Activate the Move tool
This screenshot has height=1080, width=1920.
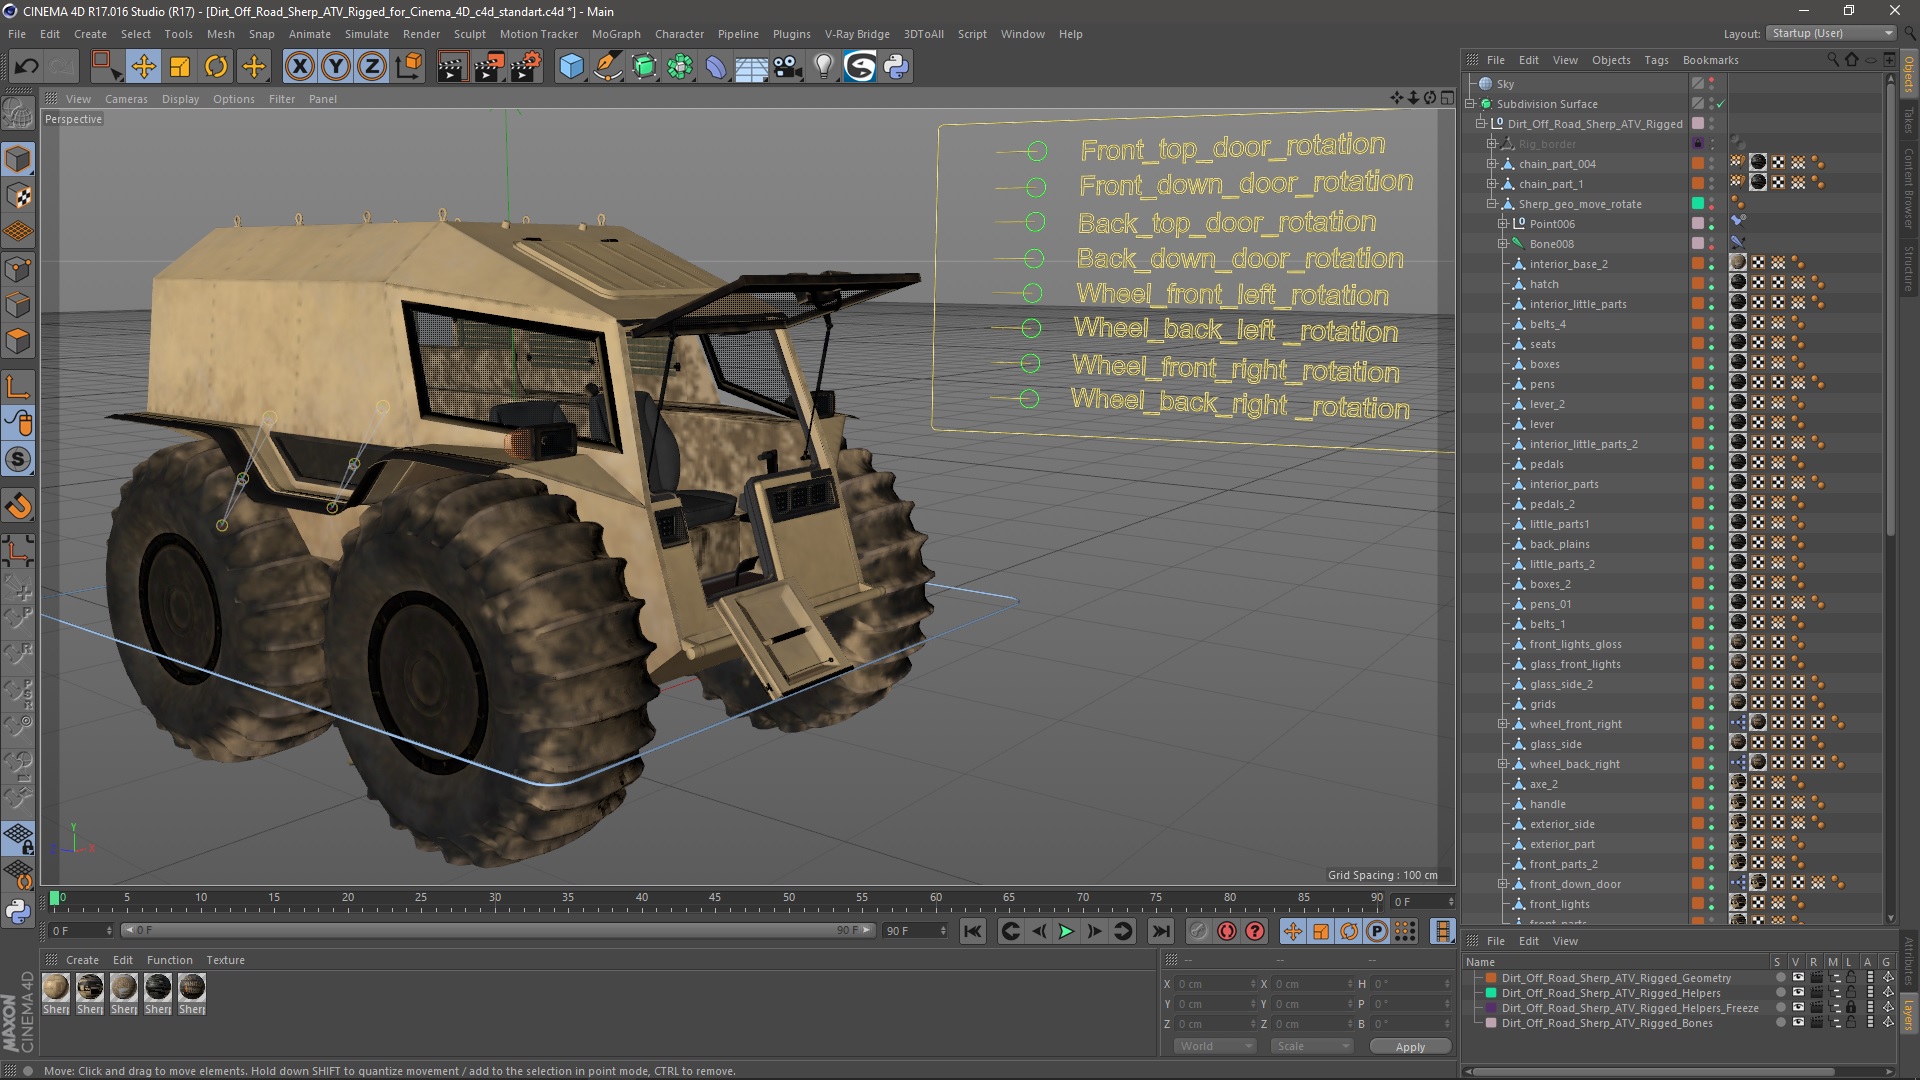[x=143, y=67]
